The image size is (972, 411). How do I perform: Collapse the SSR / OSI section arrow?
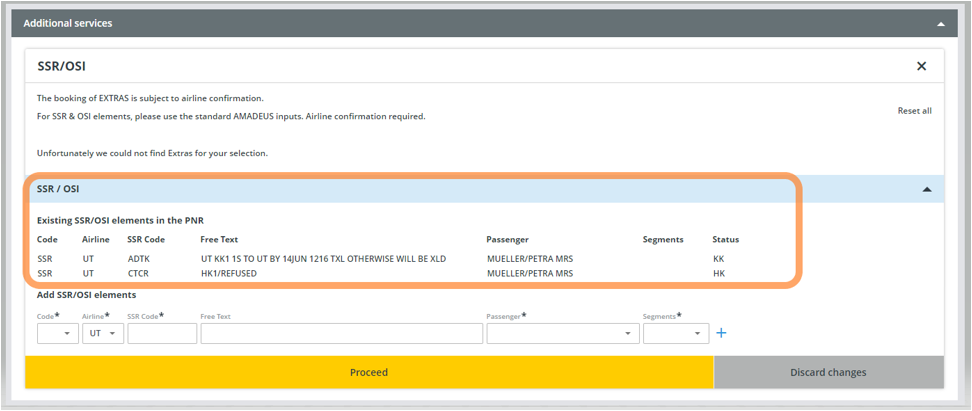click(x=927, y=189)
